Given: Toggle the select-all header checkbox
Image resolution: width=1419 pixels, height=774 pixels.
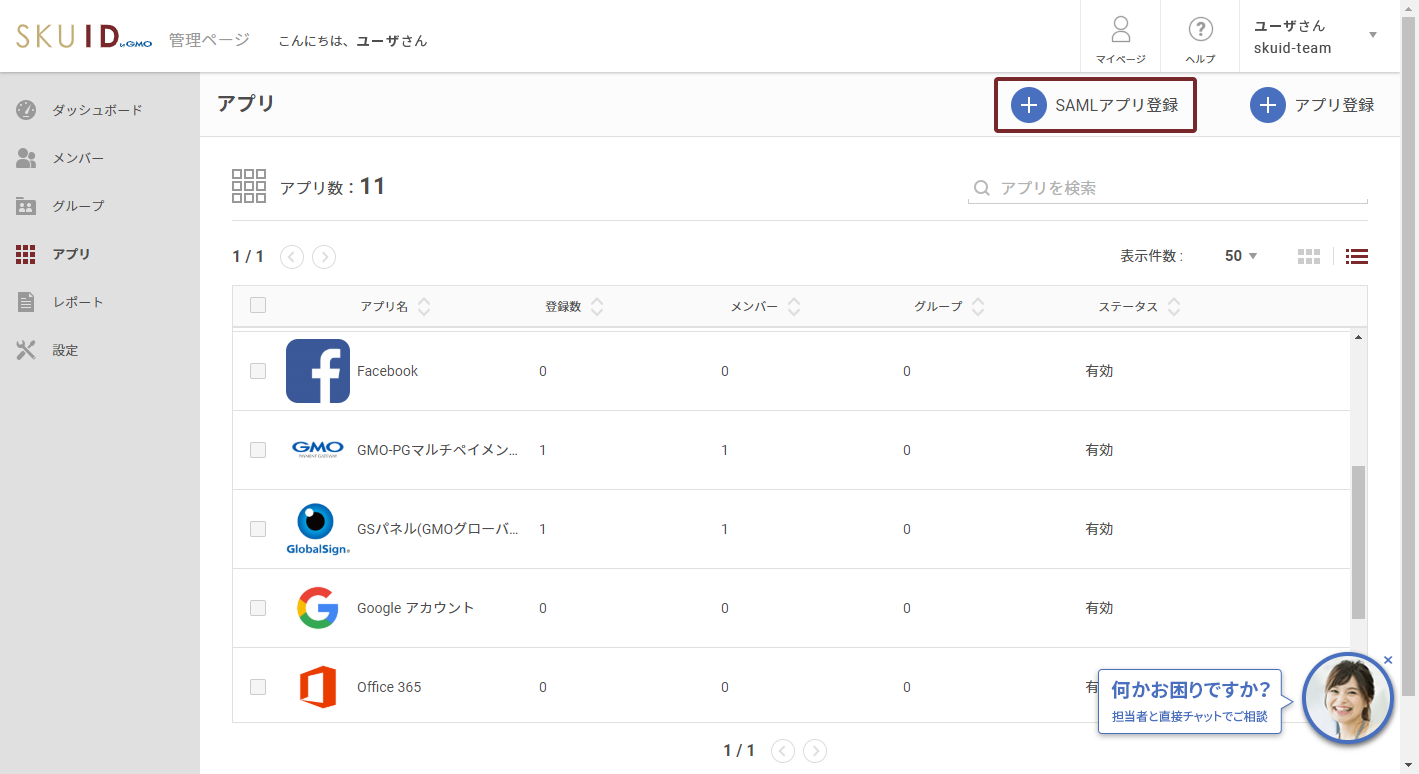Looking at the screenshot, I should click(258, 306).
